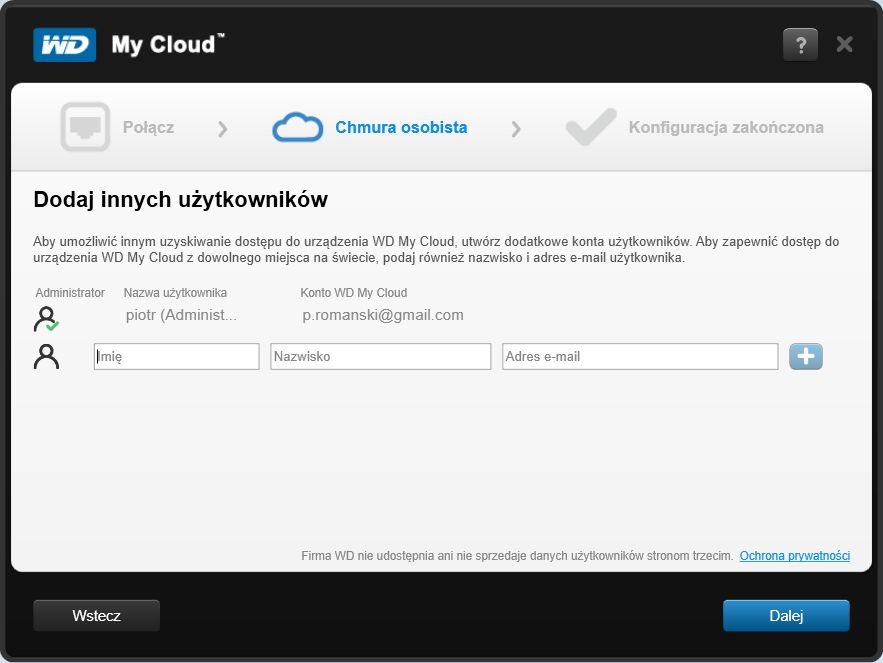
Task: Open help with the question mark button
Action: point(800,45)
